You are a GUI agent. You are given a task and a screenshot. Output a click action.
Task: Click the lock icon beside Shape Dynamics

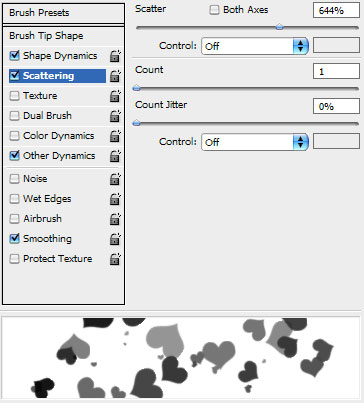115,56
